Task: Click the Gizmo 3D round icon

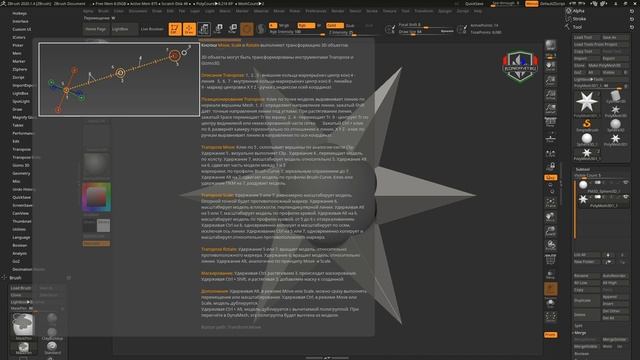Action: tap(247, 29)
